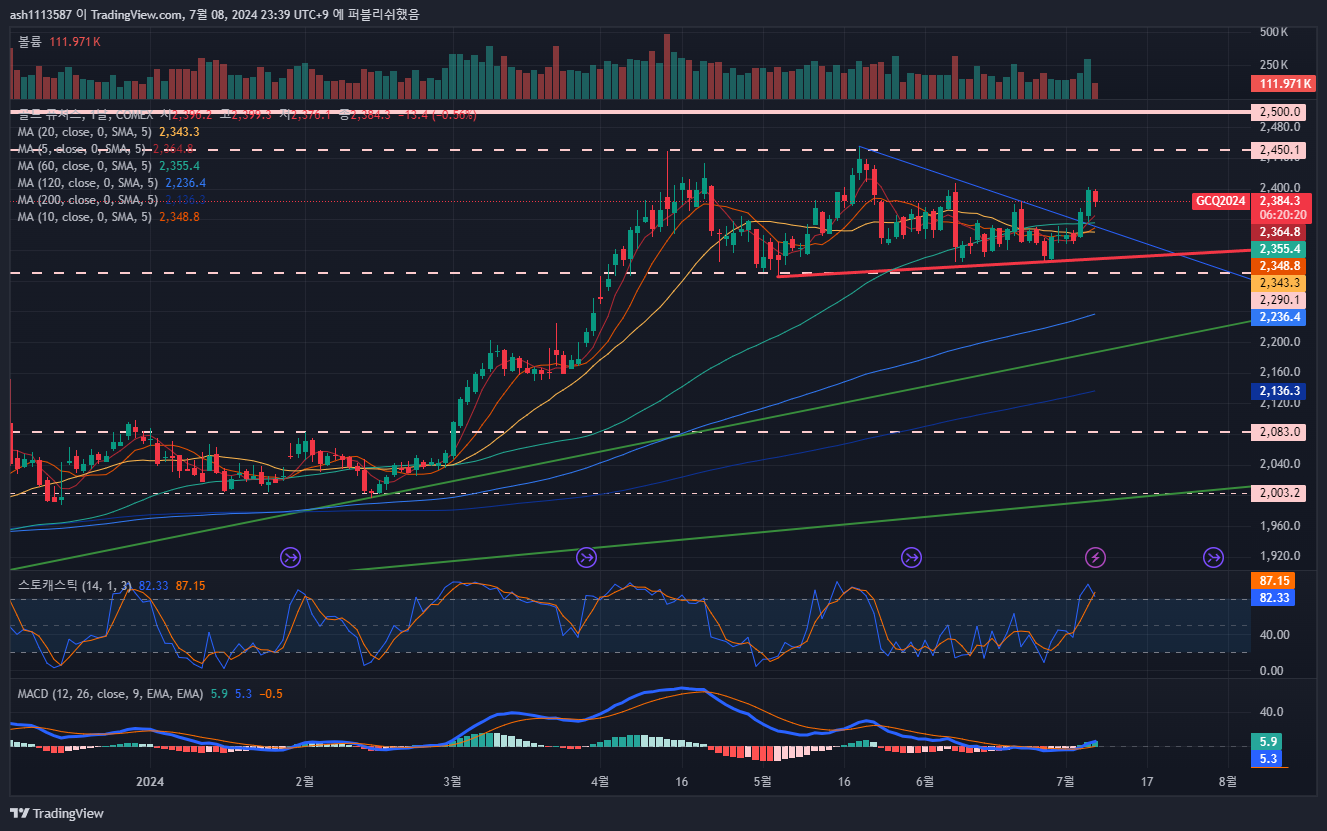Click the 2024 label on time axis
This screenshot has height=831, width=1327.
(x=149, y=781)
